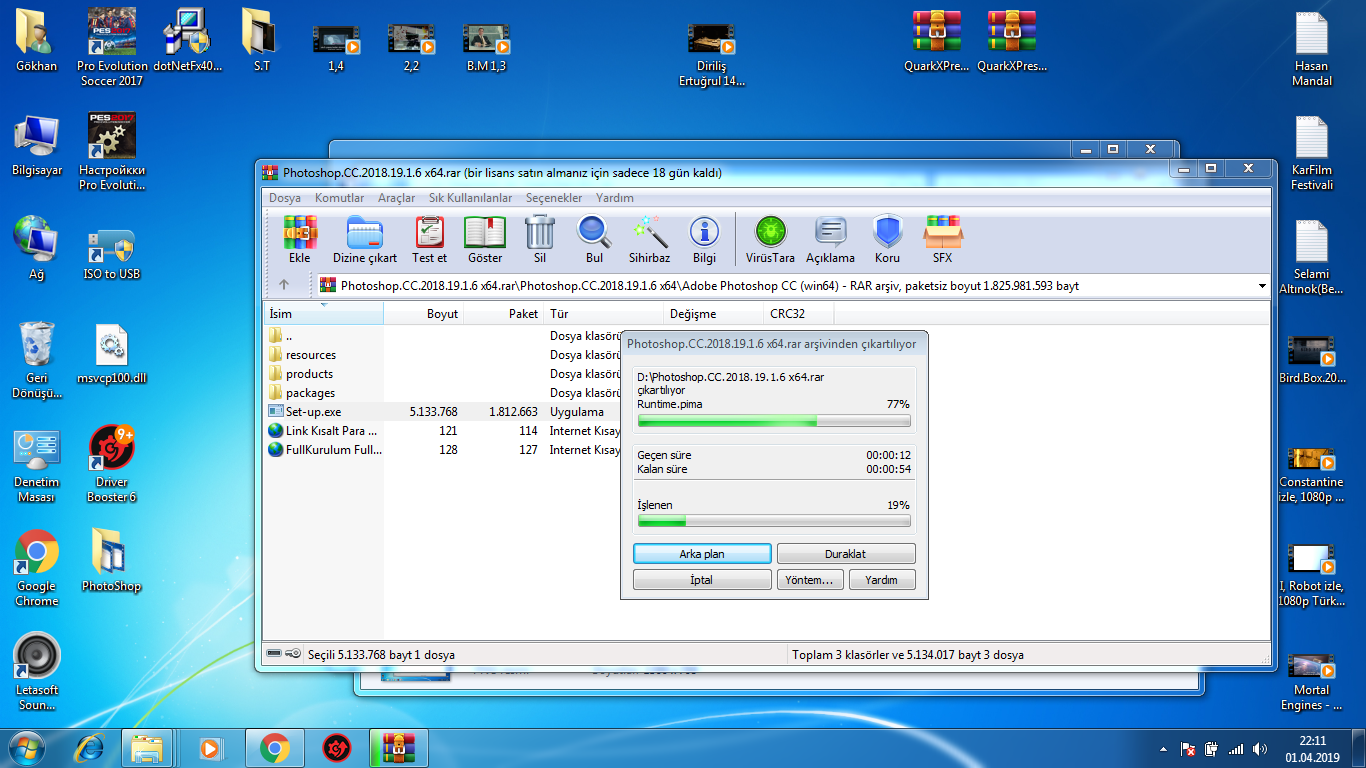Open the Göster (View) toolbar icon
1366x768 pixels.
point(485,239)
